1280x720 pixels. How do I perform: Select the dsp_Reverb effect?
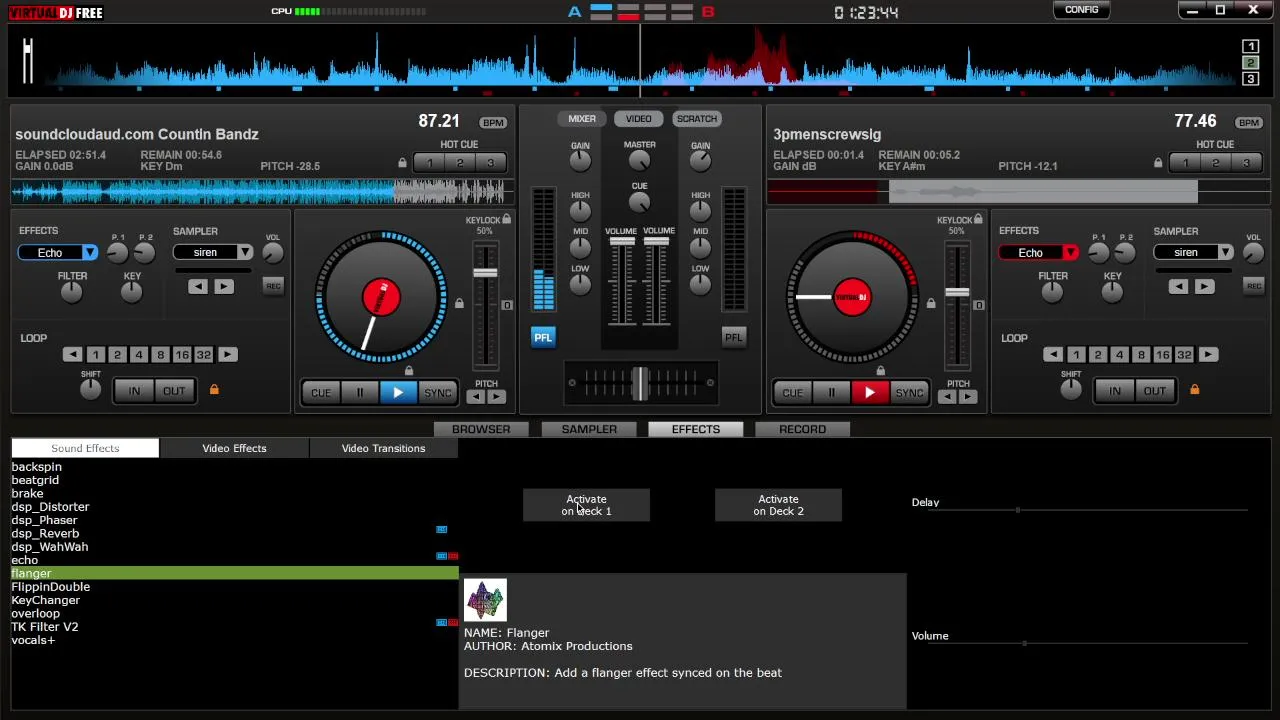[235, 534]
